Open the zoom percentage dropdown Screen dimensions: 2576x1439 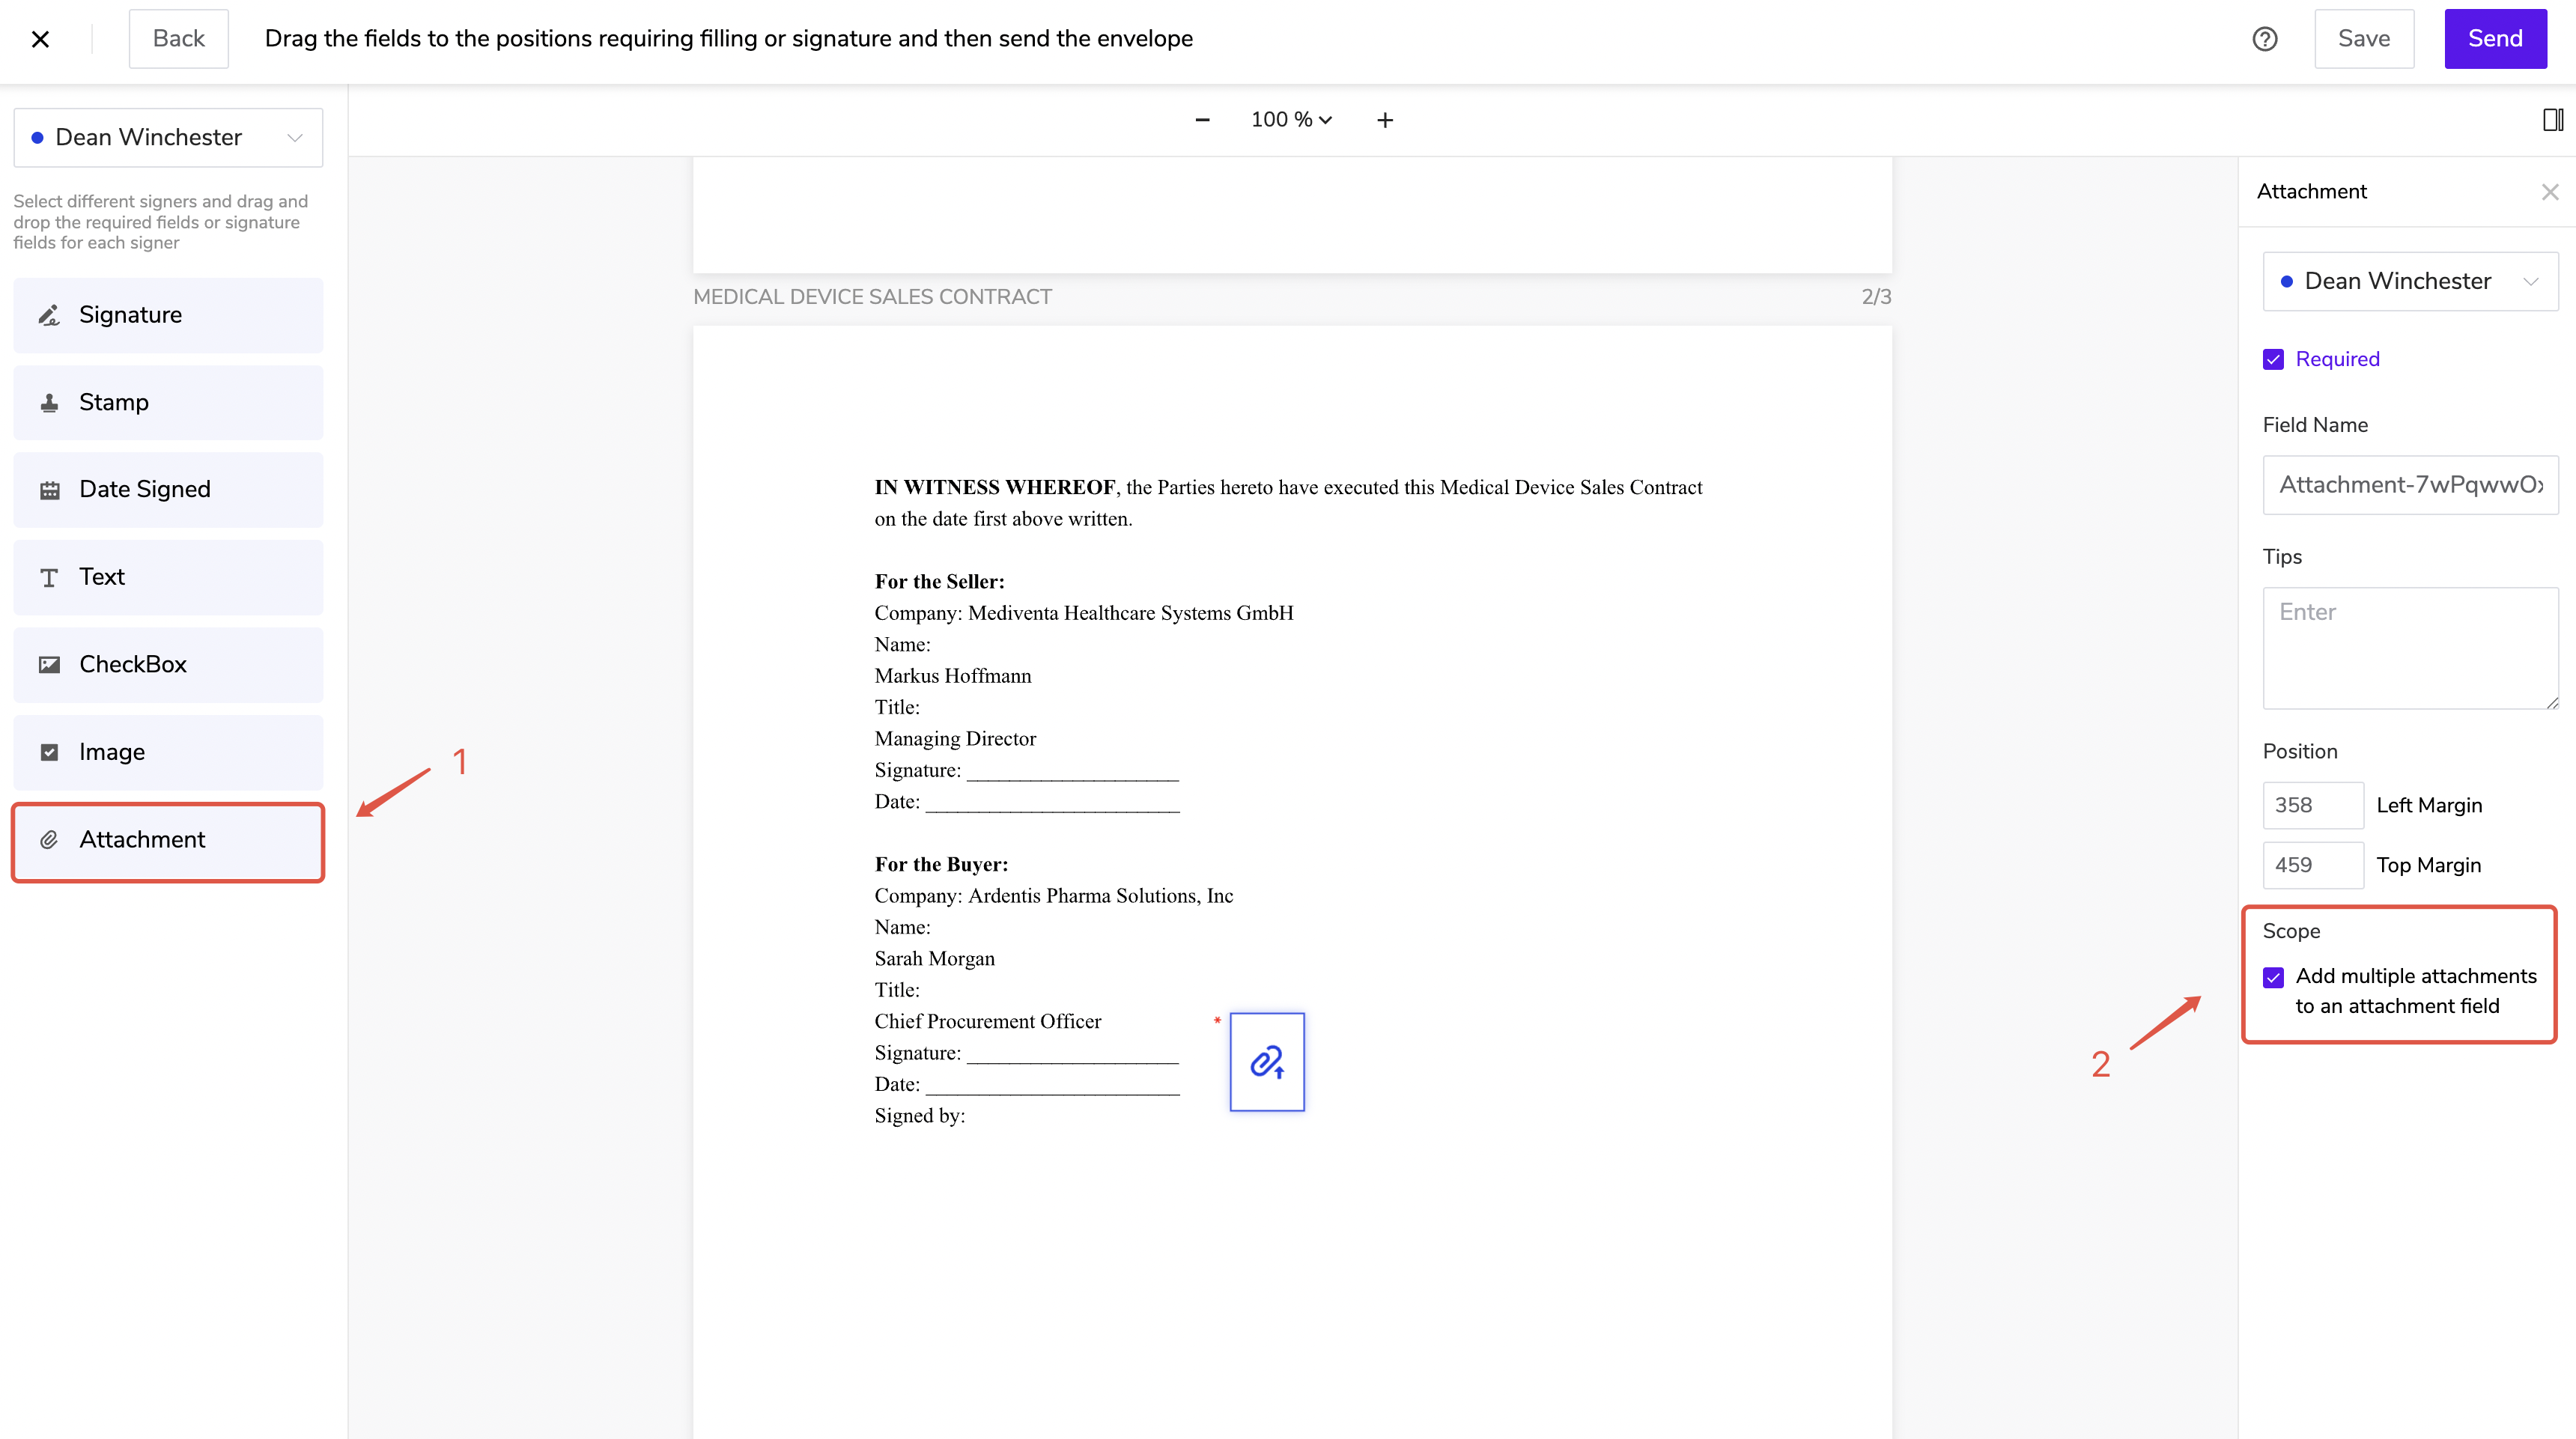1291,120
